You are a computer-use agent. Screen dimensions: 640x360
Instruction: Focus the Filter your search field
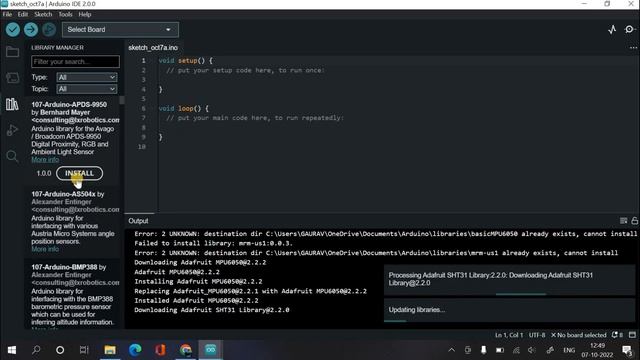[76, 62]
